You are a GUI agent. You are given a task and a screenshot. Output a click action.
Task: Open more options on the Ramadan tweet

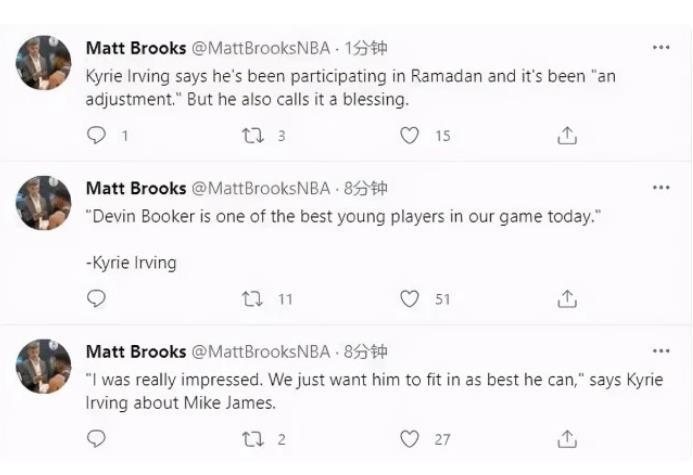pos(661,47)
